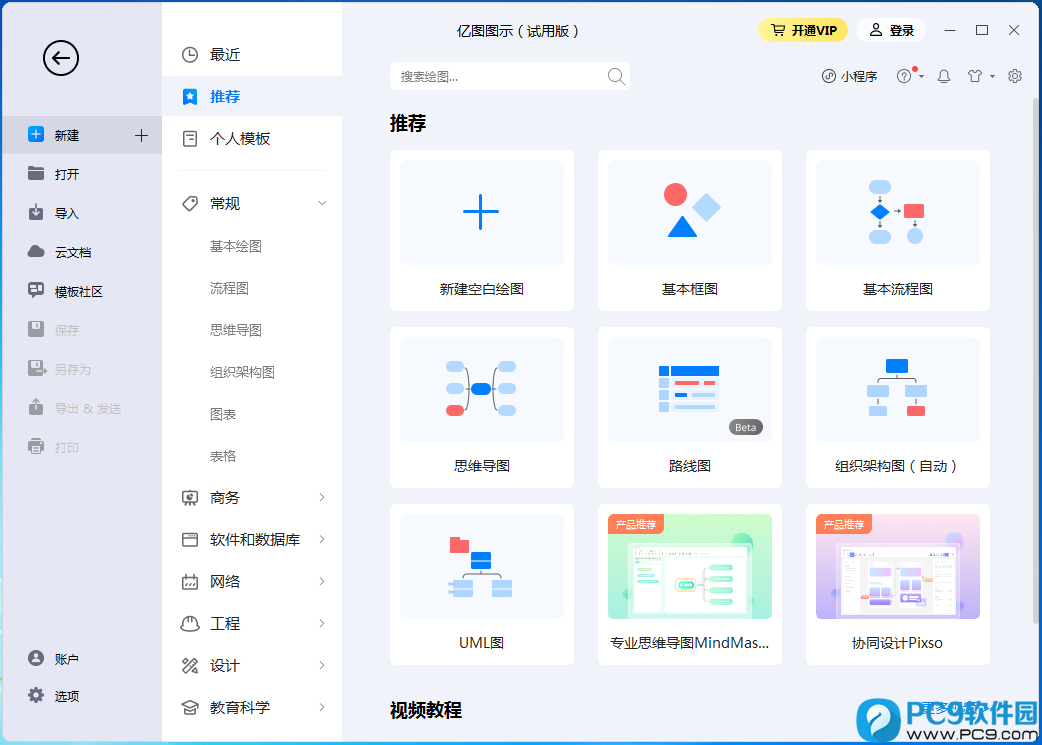Image resolution: width=1042 pixels, height=745 pixels.
Task: Open the 专业思维导图MindMaster promo card
Action: click(x=690, y=584)
